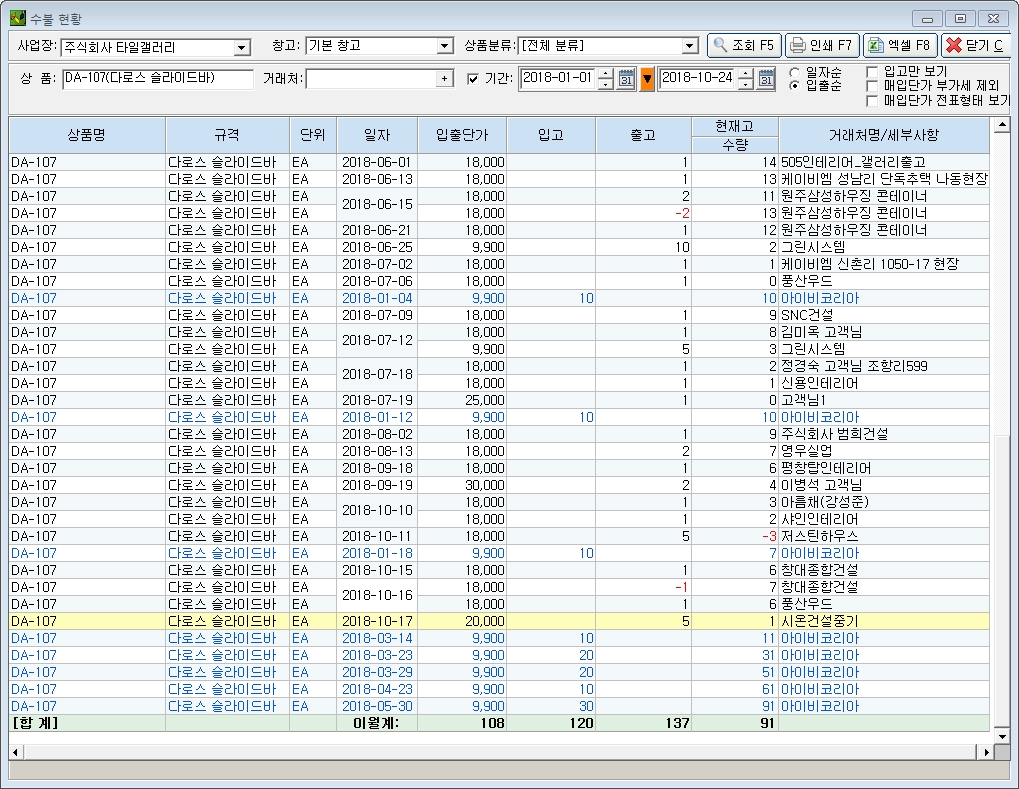Image resolution: width=1019 pixels, height=789 pixels.
Task: Select the row for 신용인테리어
Action: 499,383
